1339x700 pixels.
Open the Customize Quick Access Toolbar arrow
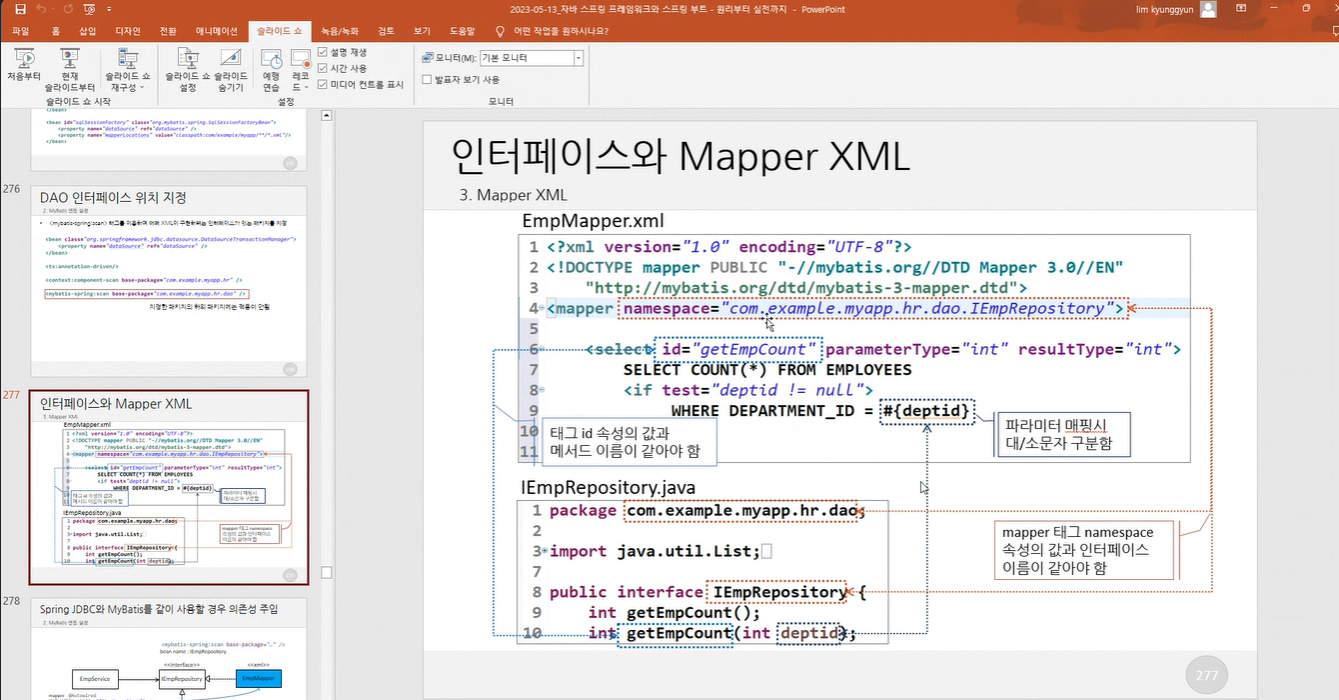pyautogui.click(x=108, y=10)
